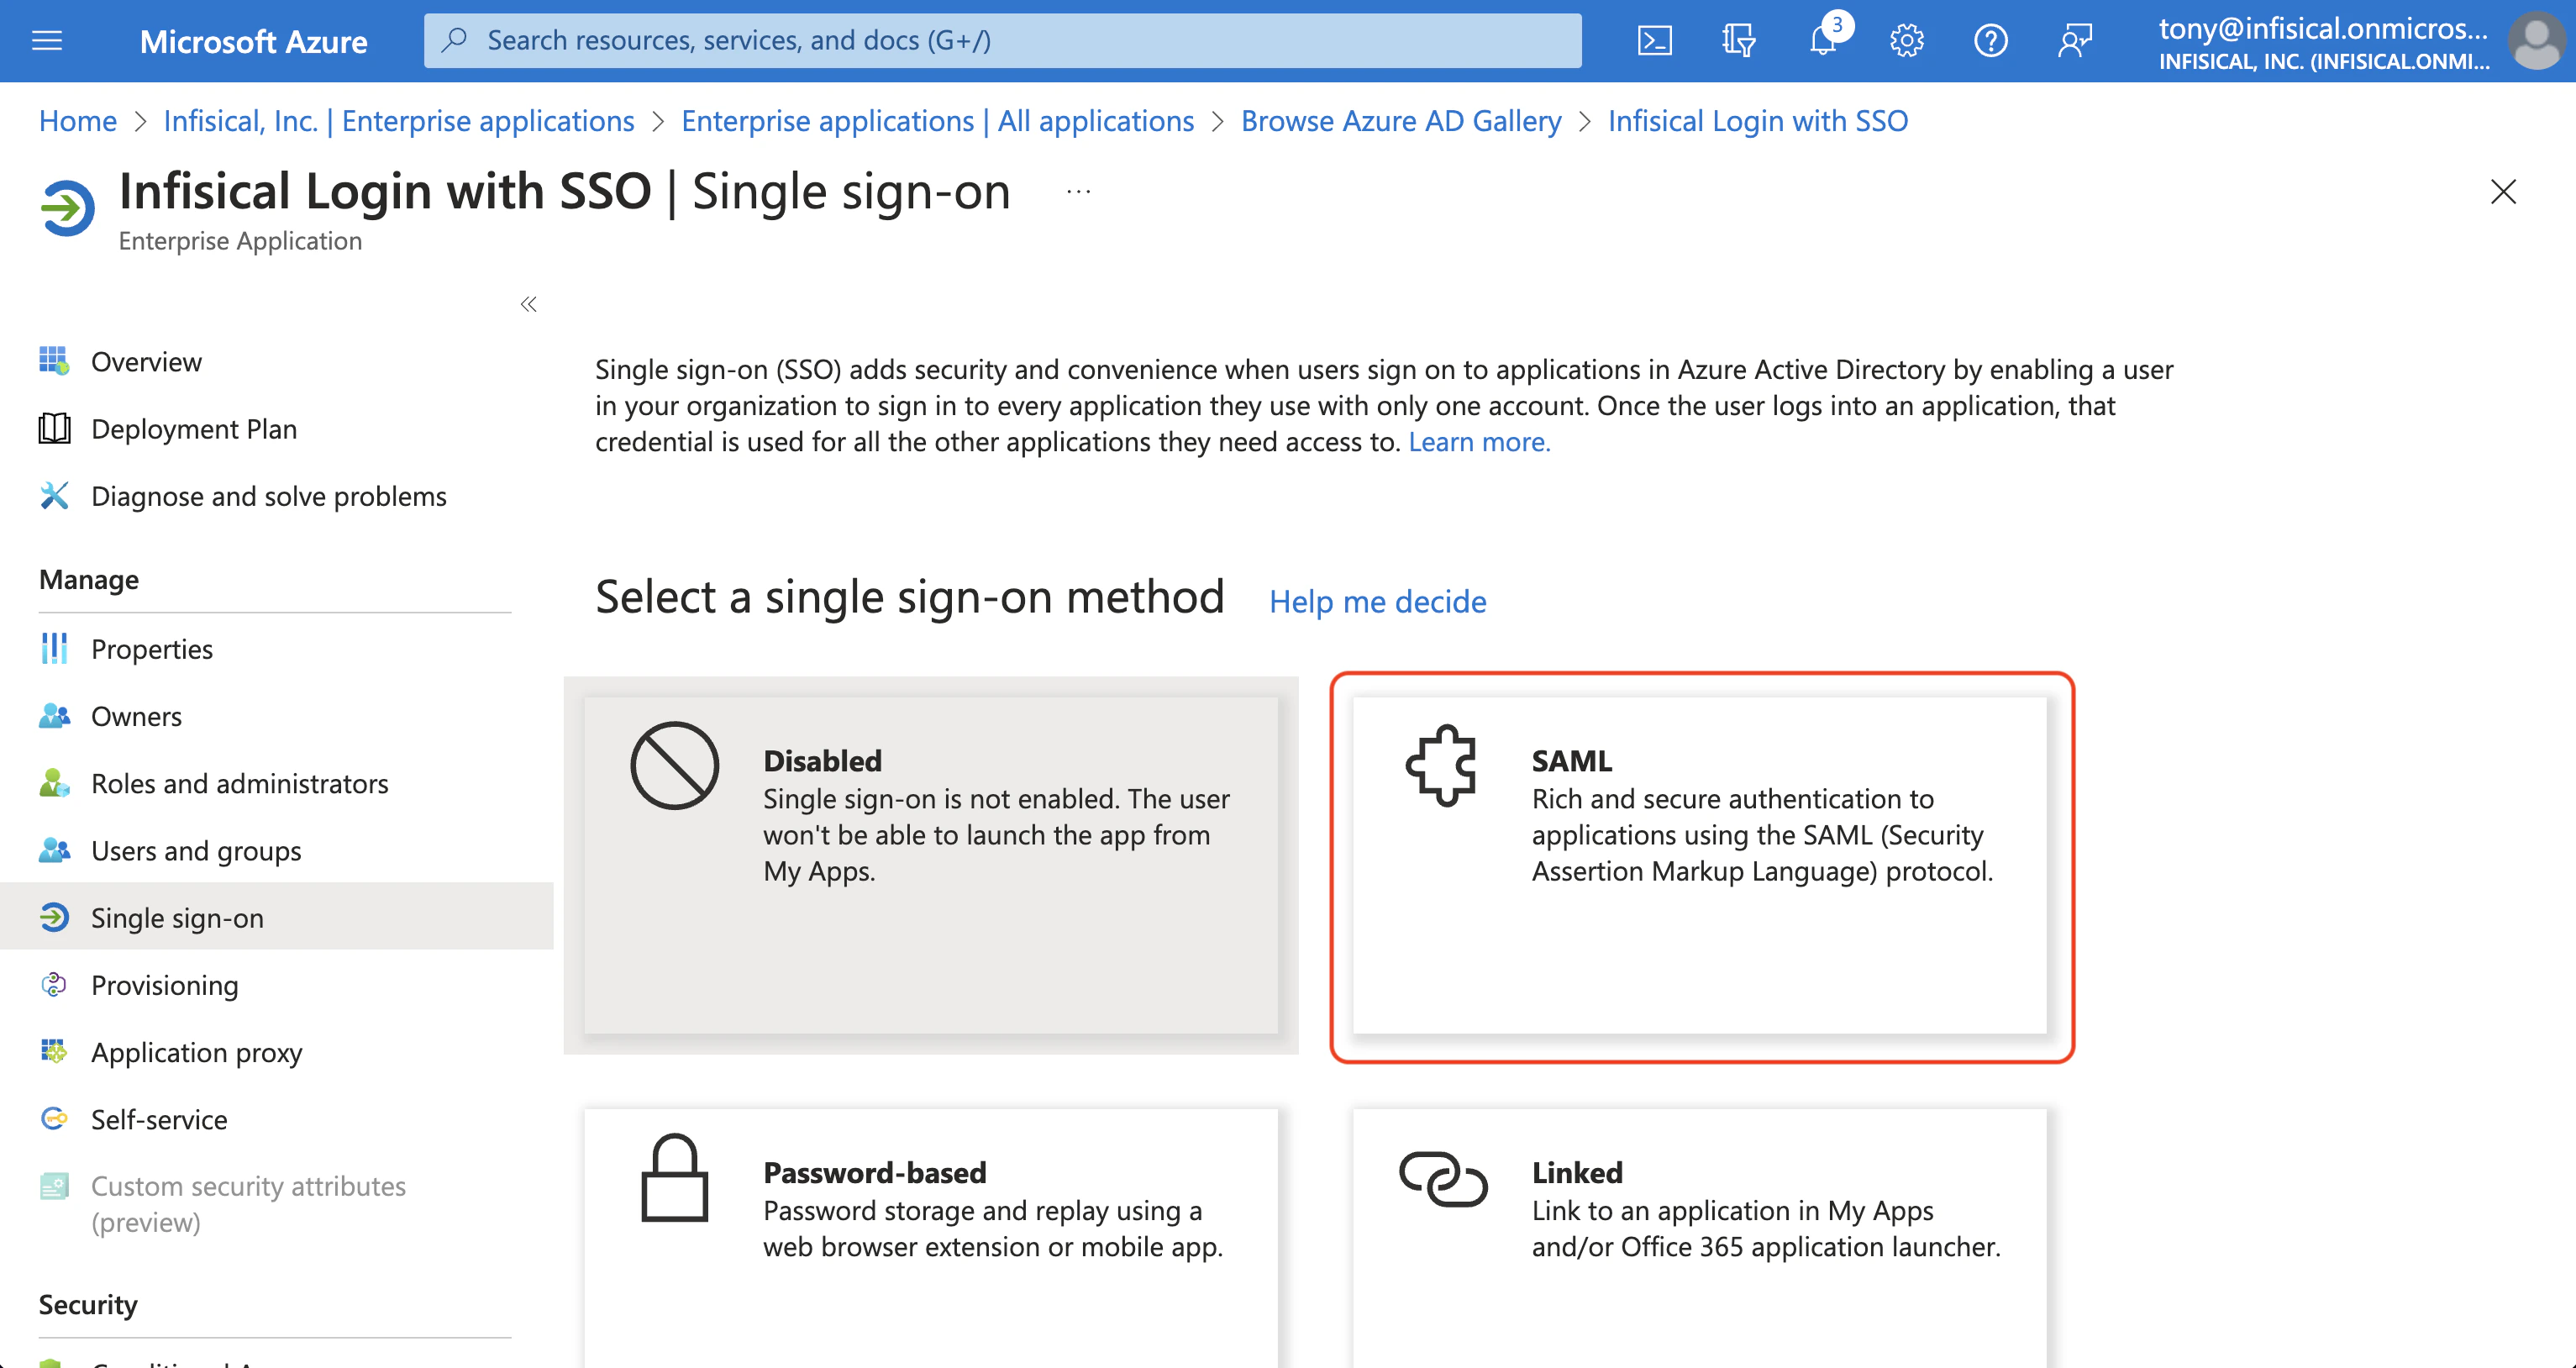Go to Infisical, Inc. | Enterprise applications breadcrumb
The width and height of the screenshot is (2576, 1368).
399,121
